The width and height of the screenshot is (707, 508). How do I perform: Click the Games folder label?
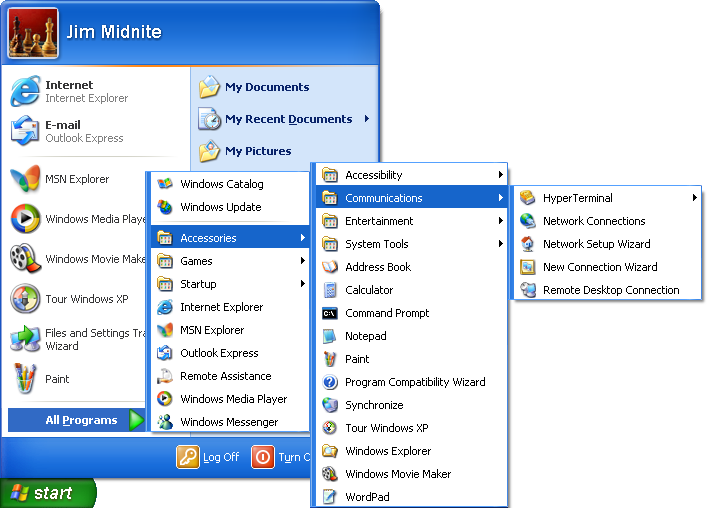196,261
